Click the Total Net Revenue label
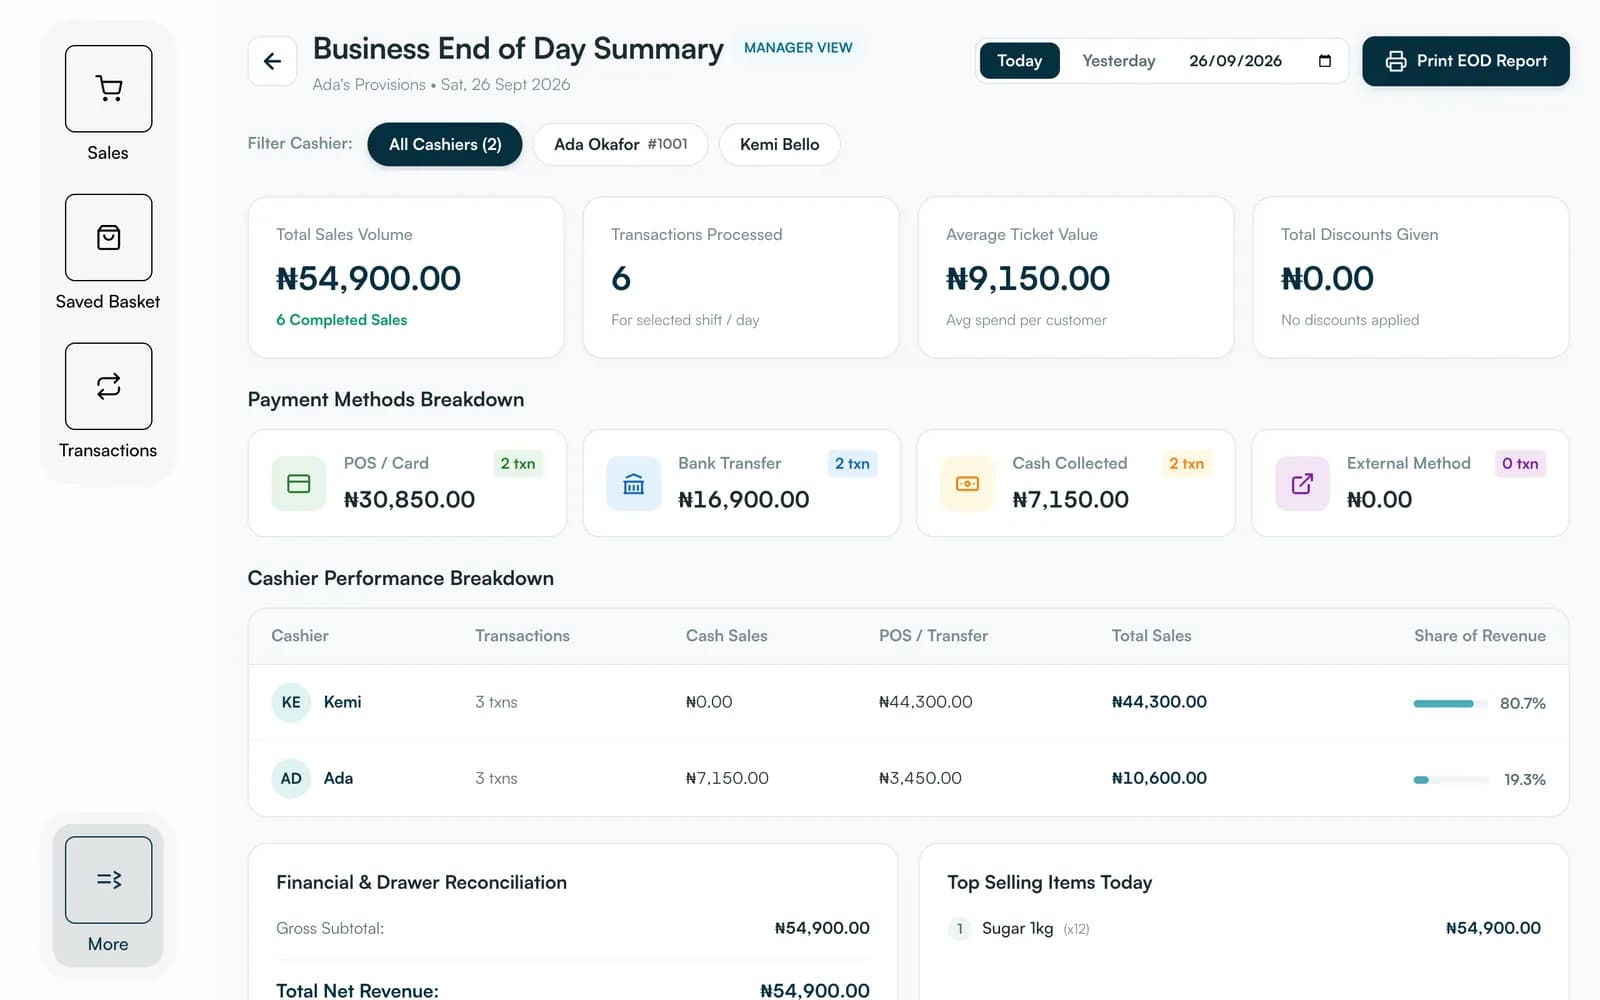The width and height of the screenshot is (1600, 1000). 357,990
